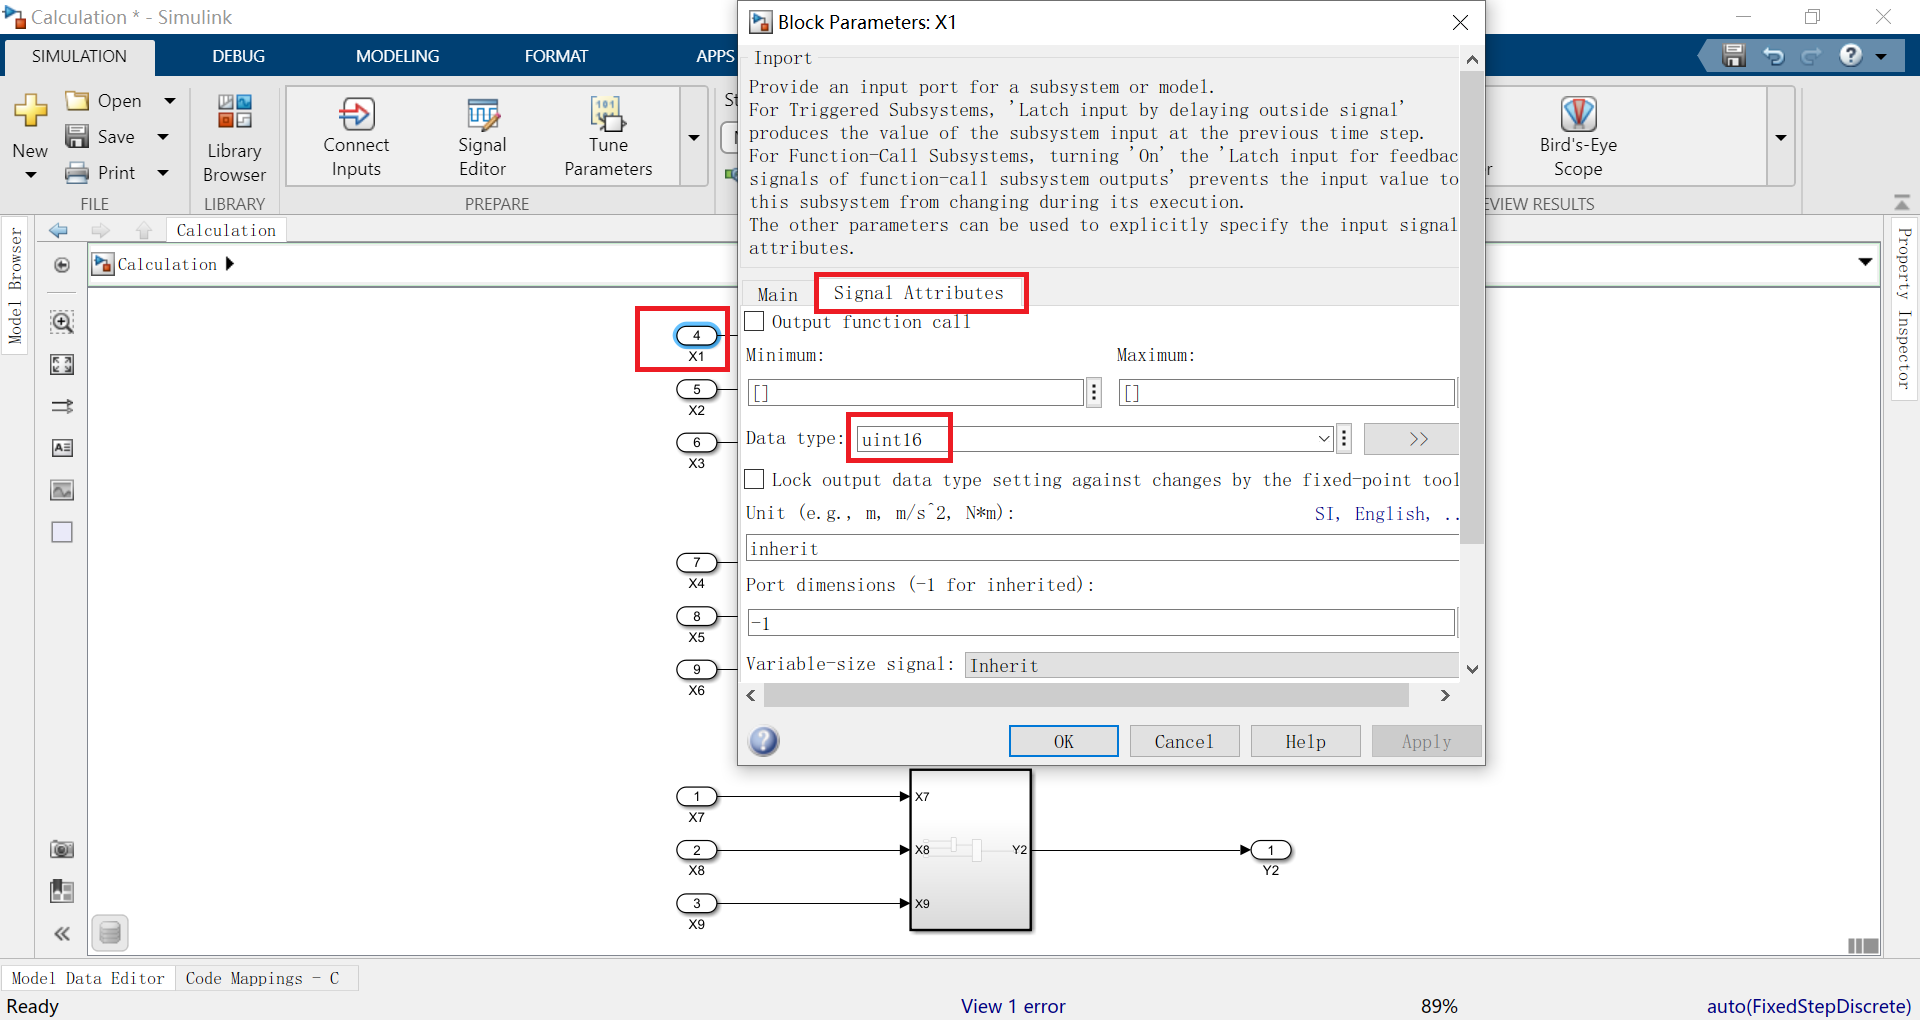Open the SIMULATION ribbon tab
1920x1020 pixels.
[79, 56]
